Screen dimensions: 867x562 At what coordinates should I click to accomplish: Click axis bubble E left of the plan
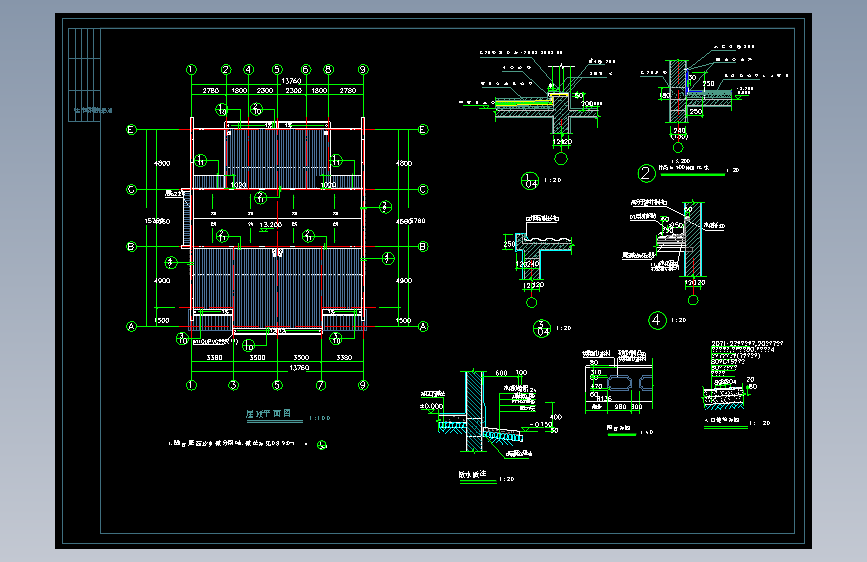tap(131, 129)
